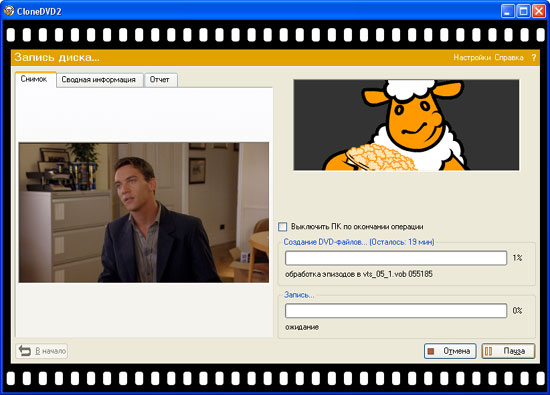Open Настройки link in header
The image size is (550, 395).
pyautogui.click(x=472, y=58)
